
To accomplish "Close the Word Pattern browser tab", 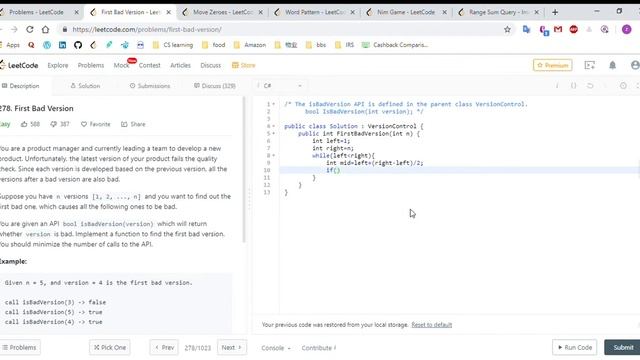I will click(353, 12).
